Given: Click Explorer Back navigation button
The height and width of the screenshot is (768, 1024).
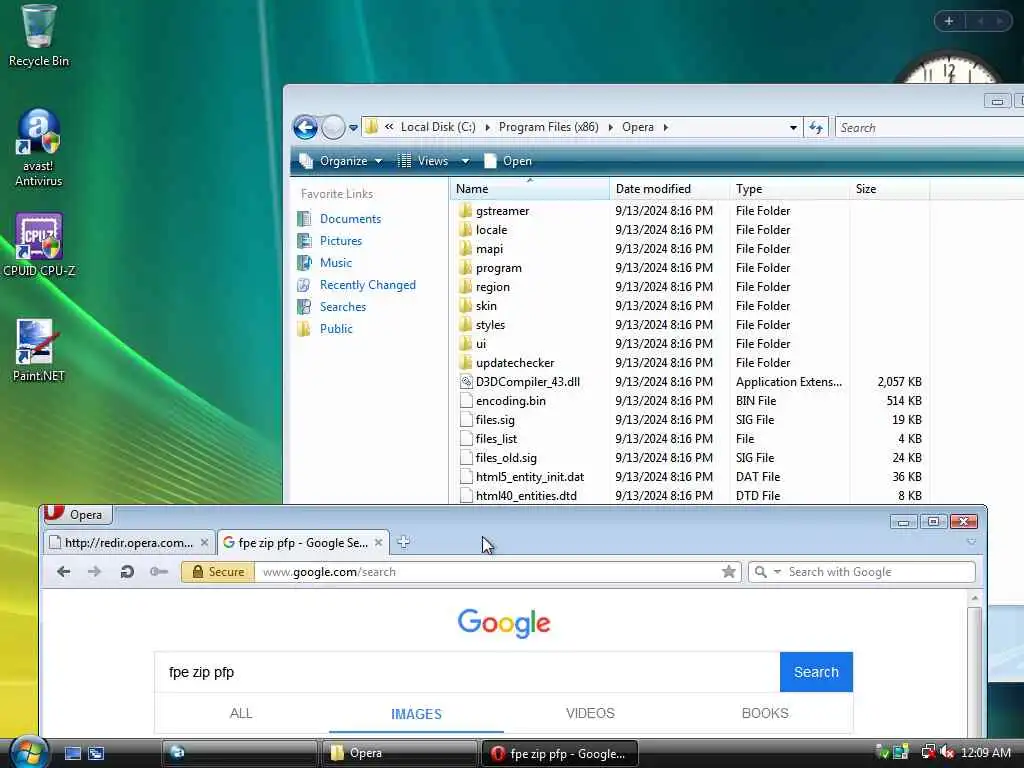Looking at the screenshot, I should click(305, 127).
